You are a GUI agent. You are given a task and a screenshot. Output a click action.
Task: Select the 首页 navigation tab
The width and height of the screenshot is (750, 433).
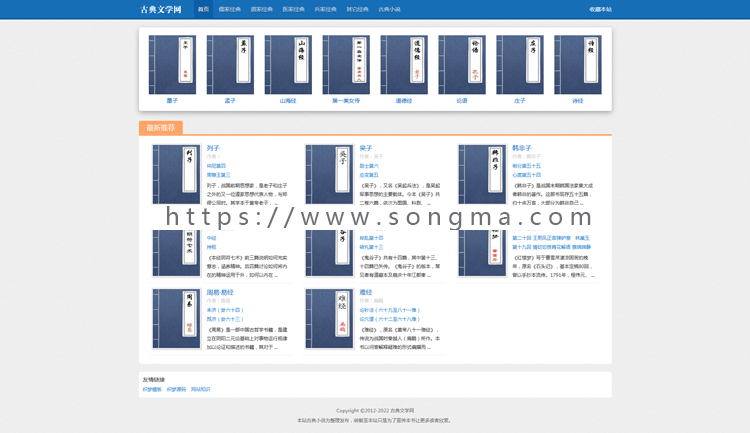203,10
